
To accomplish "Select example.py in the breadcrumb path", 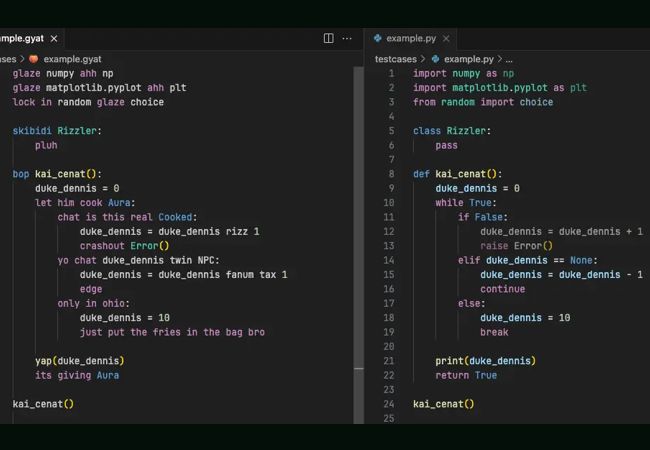I will point(469,59).
